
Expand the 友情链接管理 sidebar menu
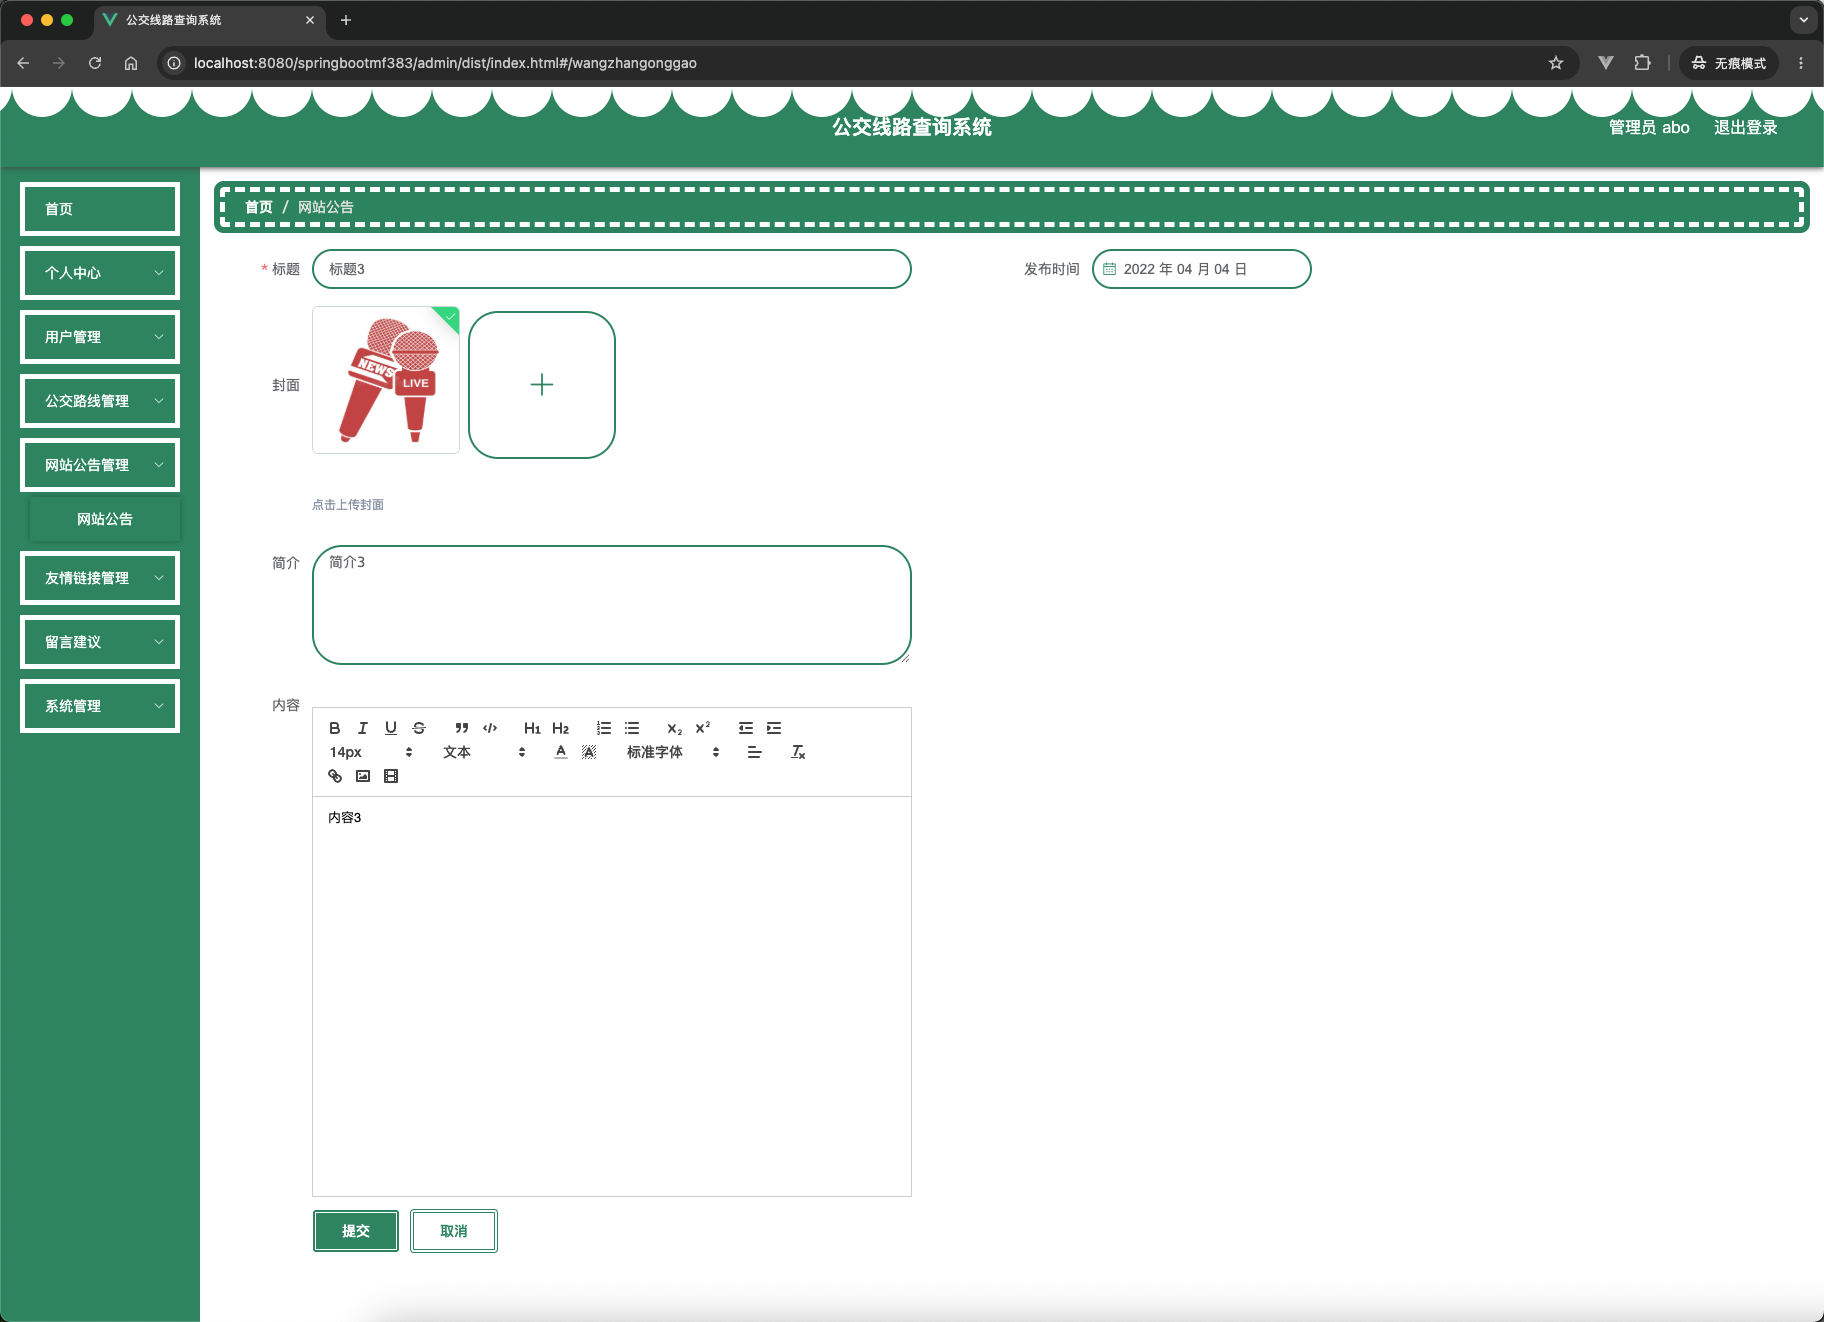point(100,578)
